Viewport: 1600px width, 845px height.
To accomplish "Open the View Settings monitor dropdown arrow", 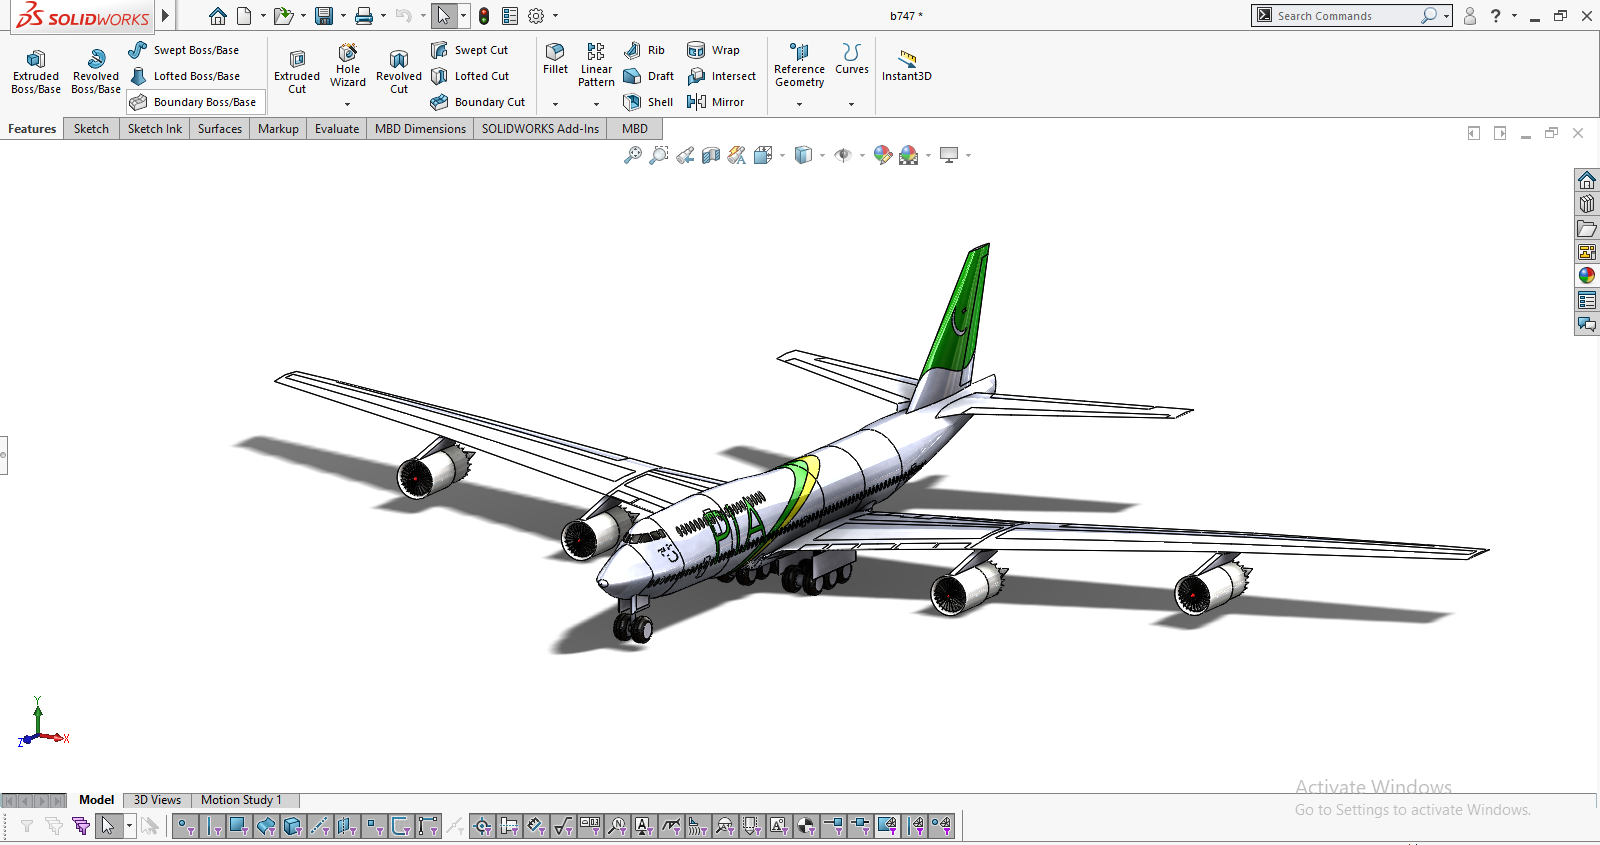I will coord(968,155).
